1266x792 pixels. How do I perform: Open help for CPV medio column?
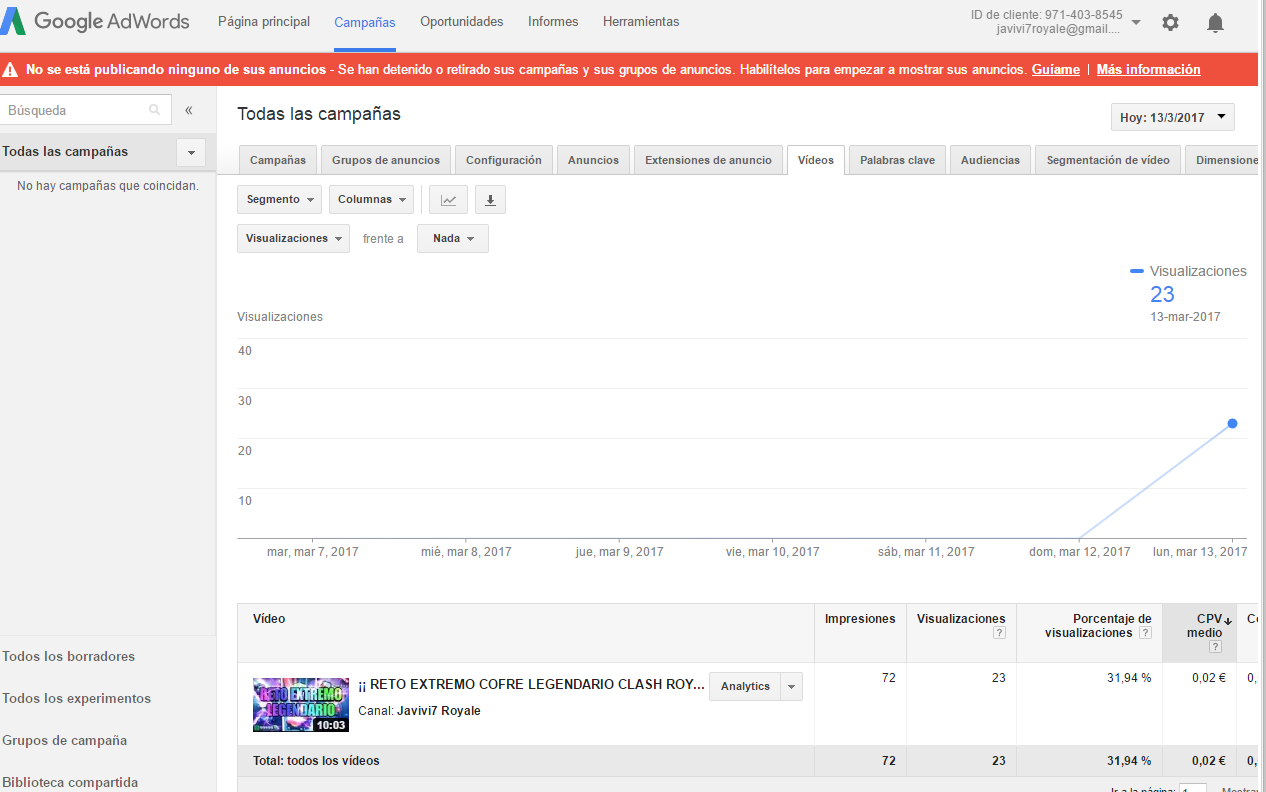tap(1215, 647)
